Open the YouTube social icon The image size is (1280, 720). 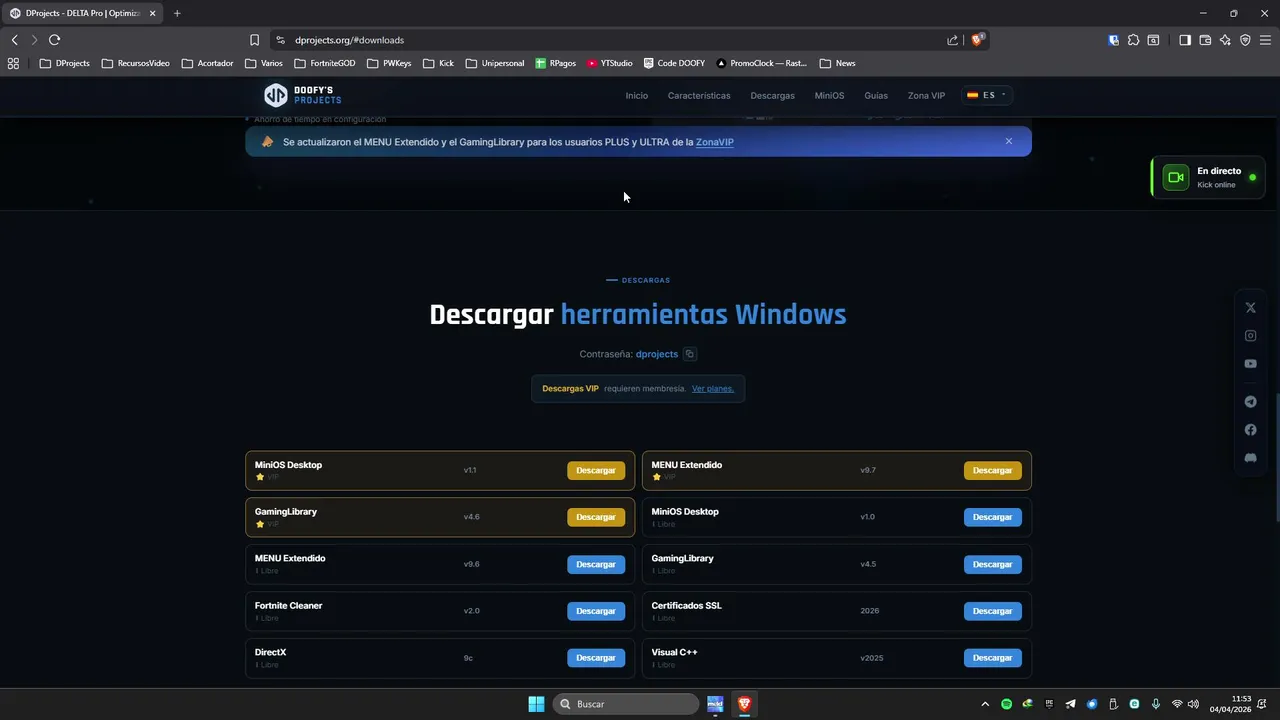tap(1250, 364)
